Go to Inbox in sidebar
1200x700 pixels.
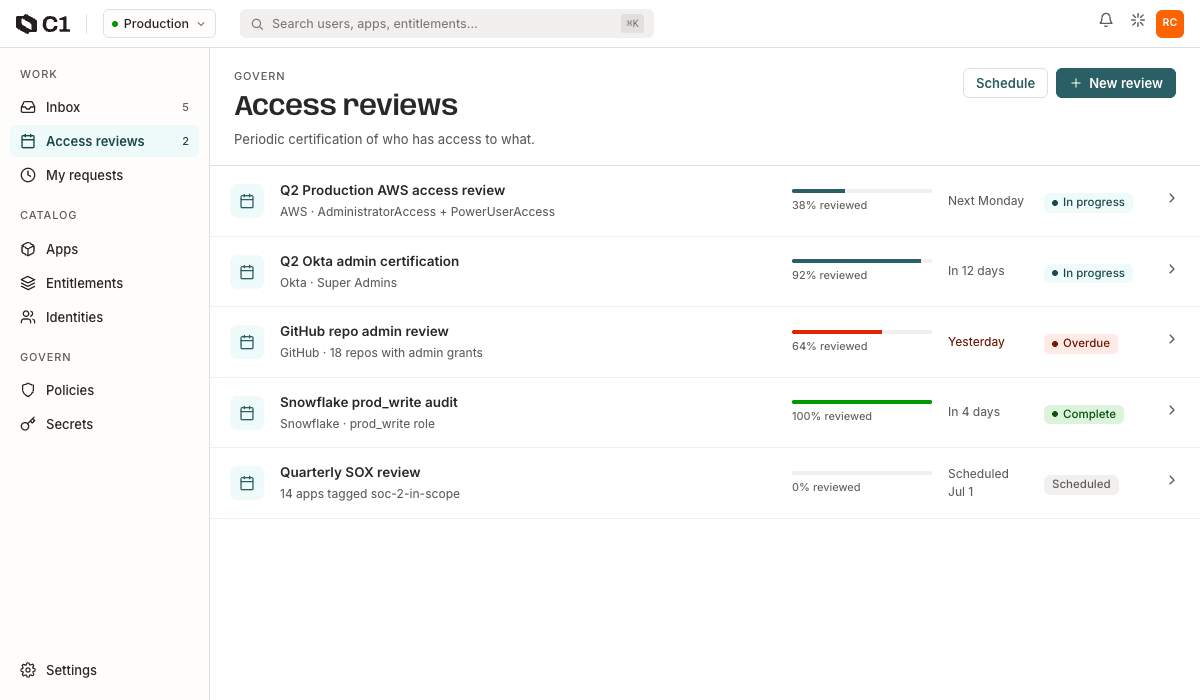click(x=104, y=107)
